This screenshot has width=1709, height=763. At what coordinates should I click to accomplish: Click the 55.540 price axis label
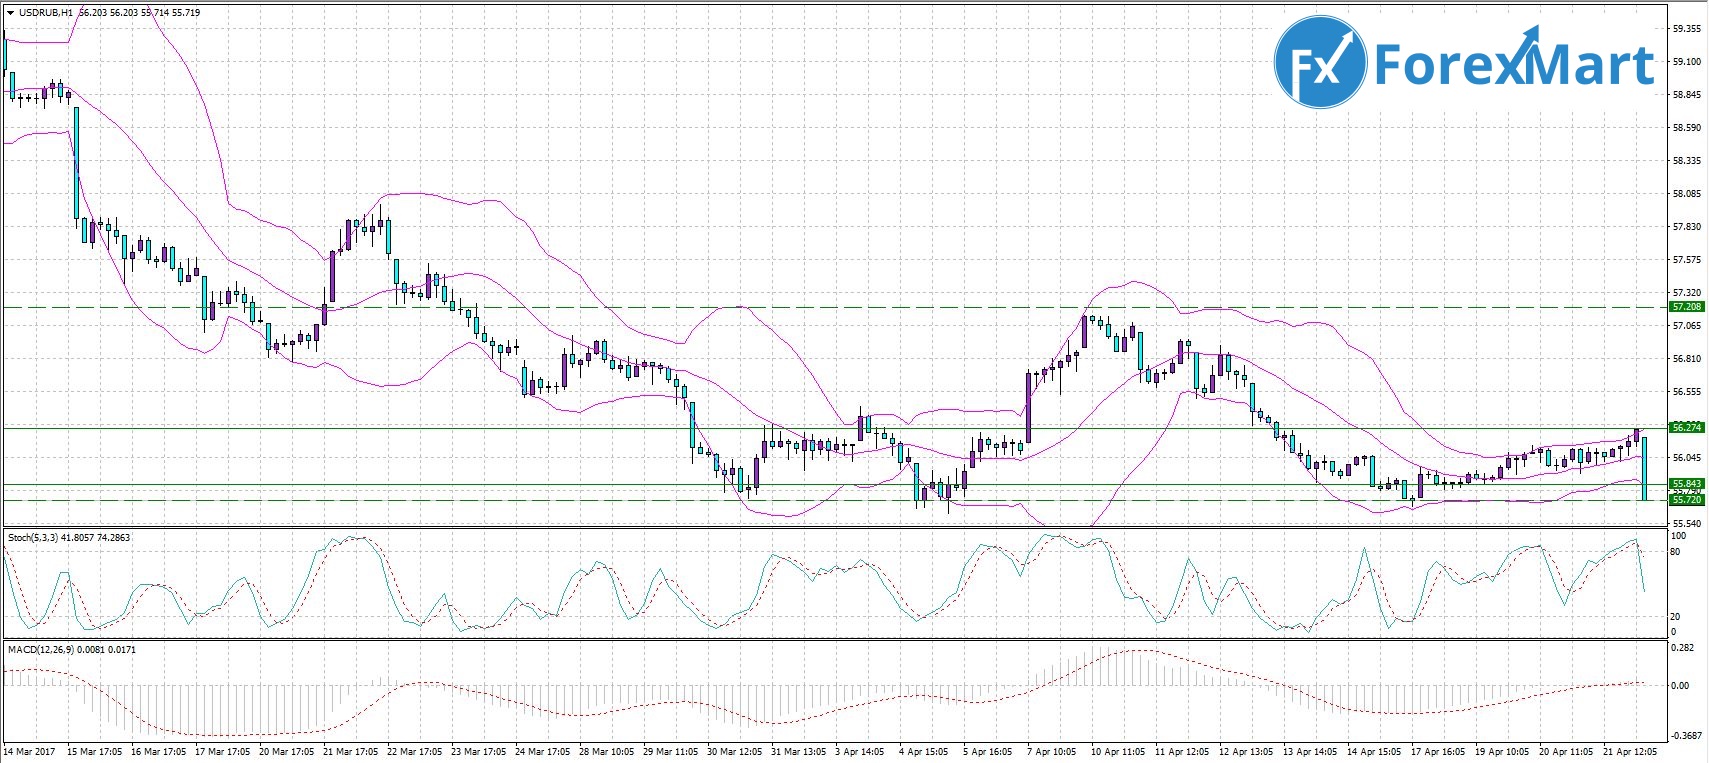click(1687, 524)
